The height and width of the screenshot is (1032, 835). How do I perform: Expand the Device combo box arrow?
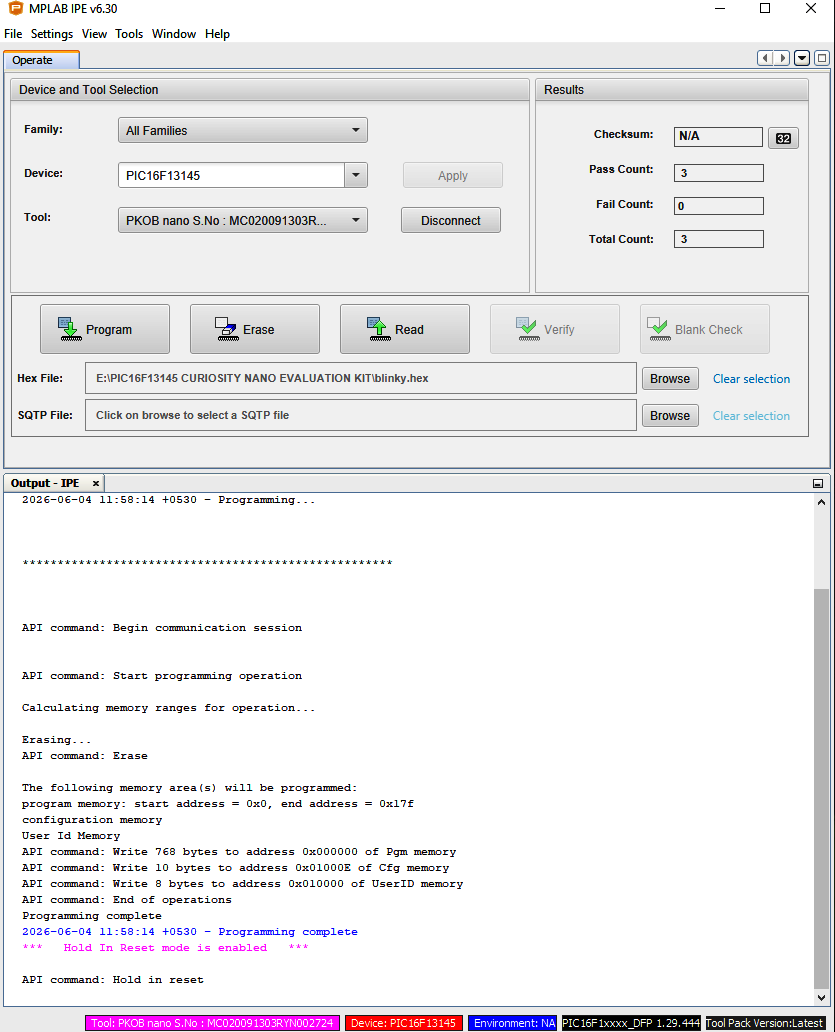[356, 175]
